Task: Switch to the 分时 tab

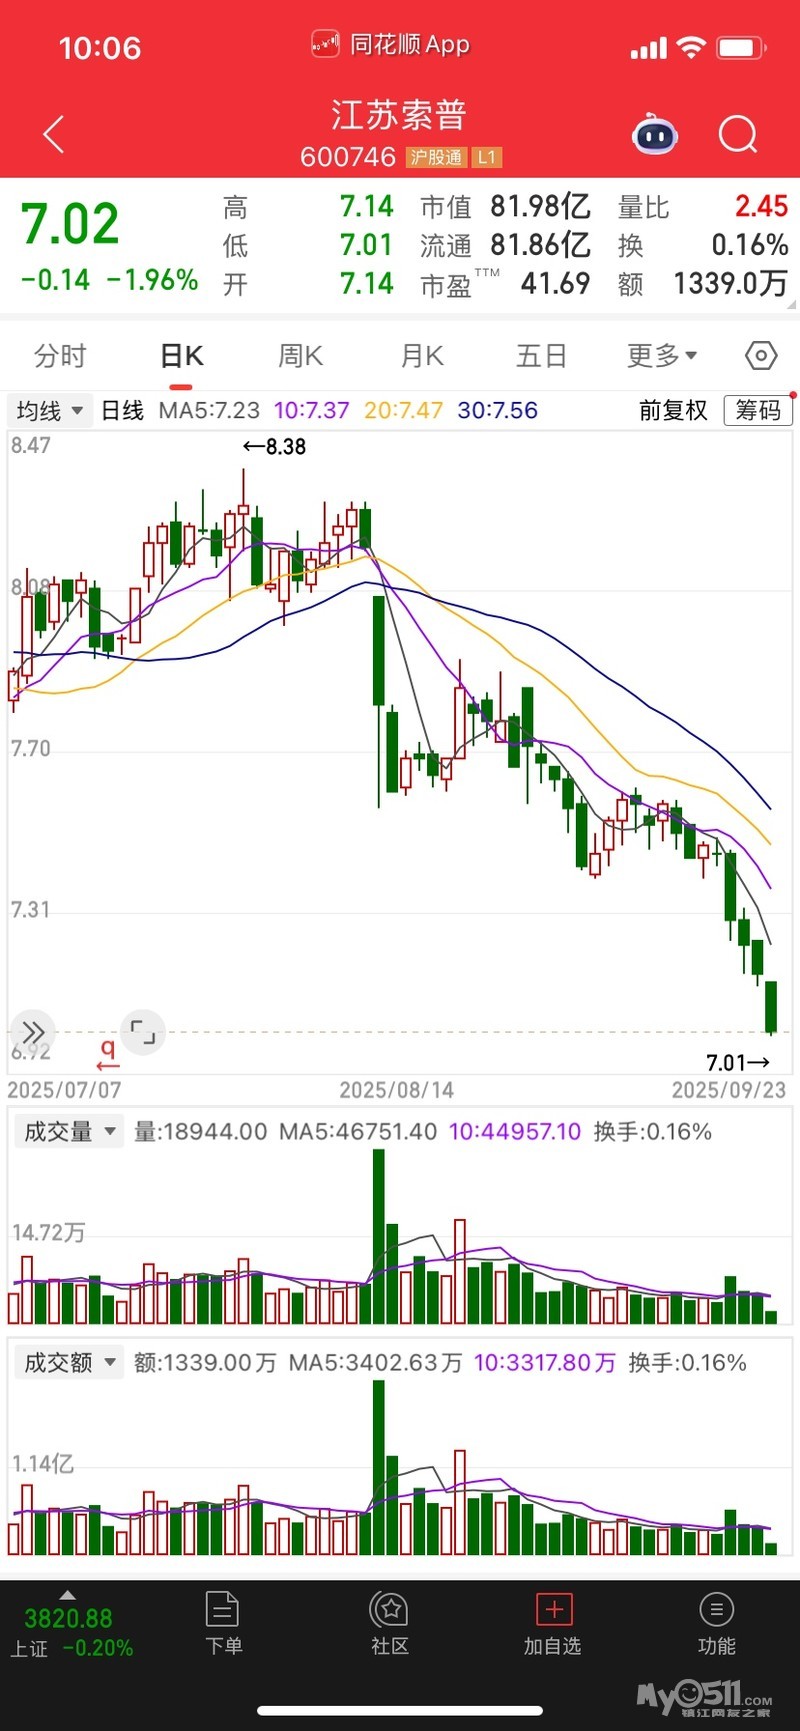Action: [60, 355]
